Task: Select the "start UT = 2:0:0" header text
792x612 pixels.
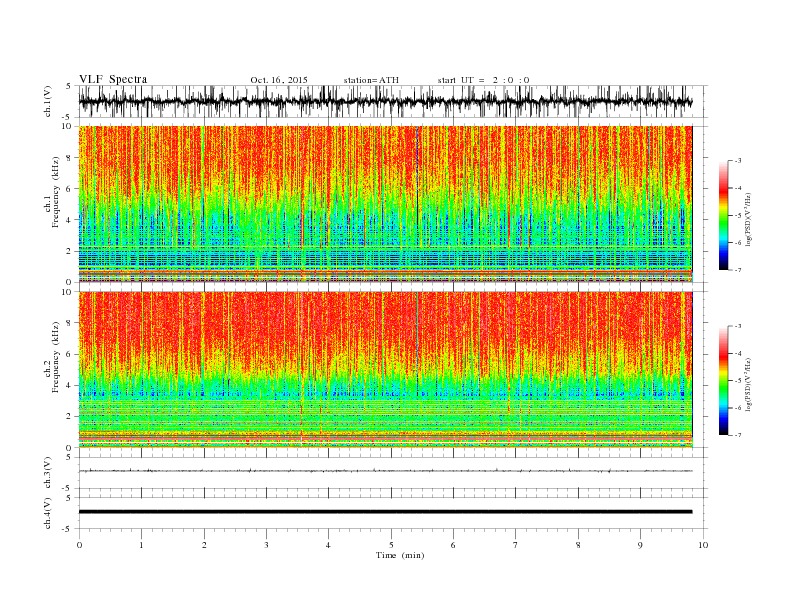Action: click(483, 80)
